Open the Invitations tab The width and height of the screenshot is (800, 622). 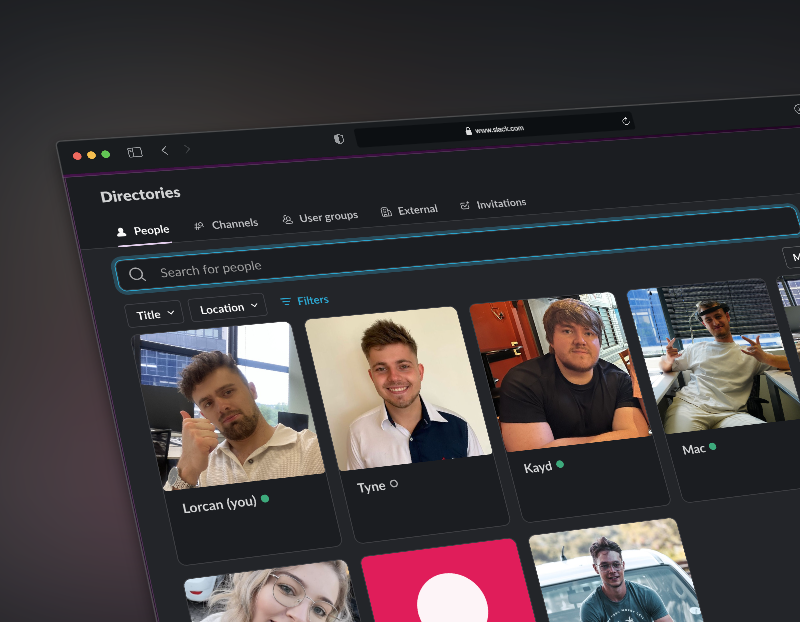tap(493, 204)
